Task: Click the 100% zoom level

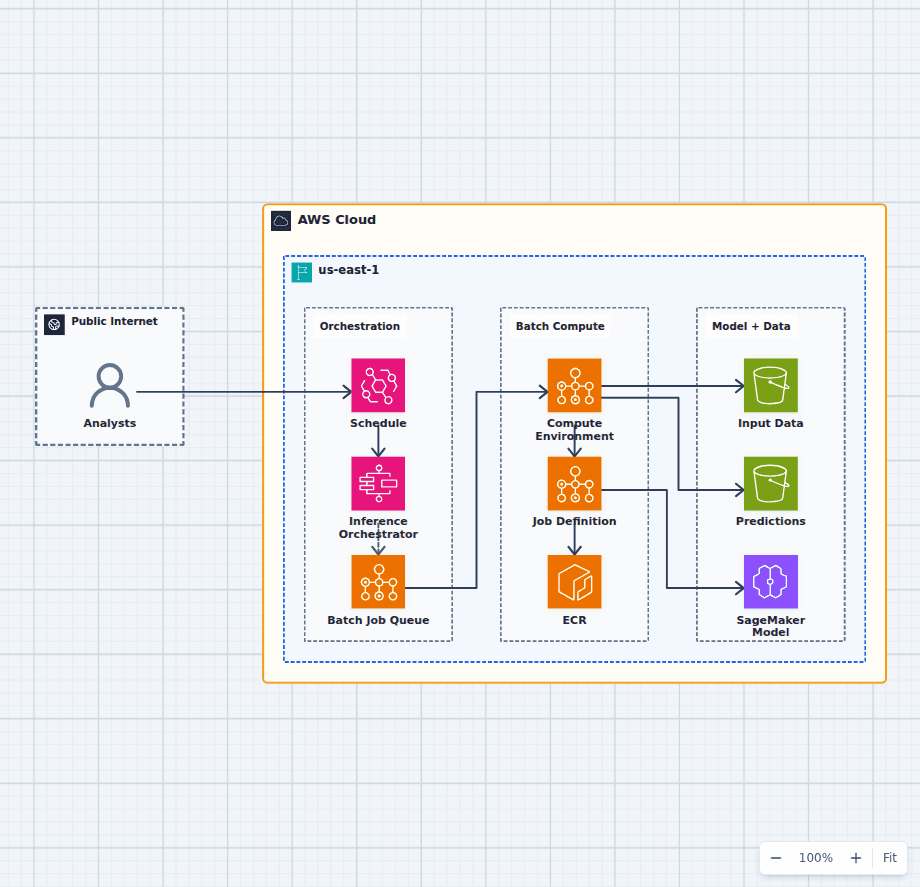Action: coord(816,858)
